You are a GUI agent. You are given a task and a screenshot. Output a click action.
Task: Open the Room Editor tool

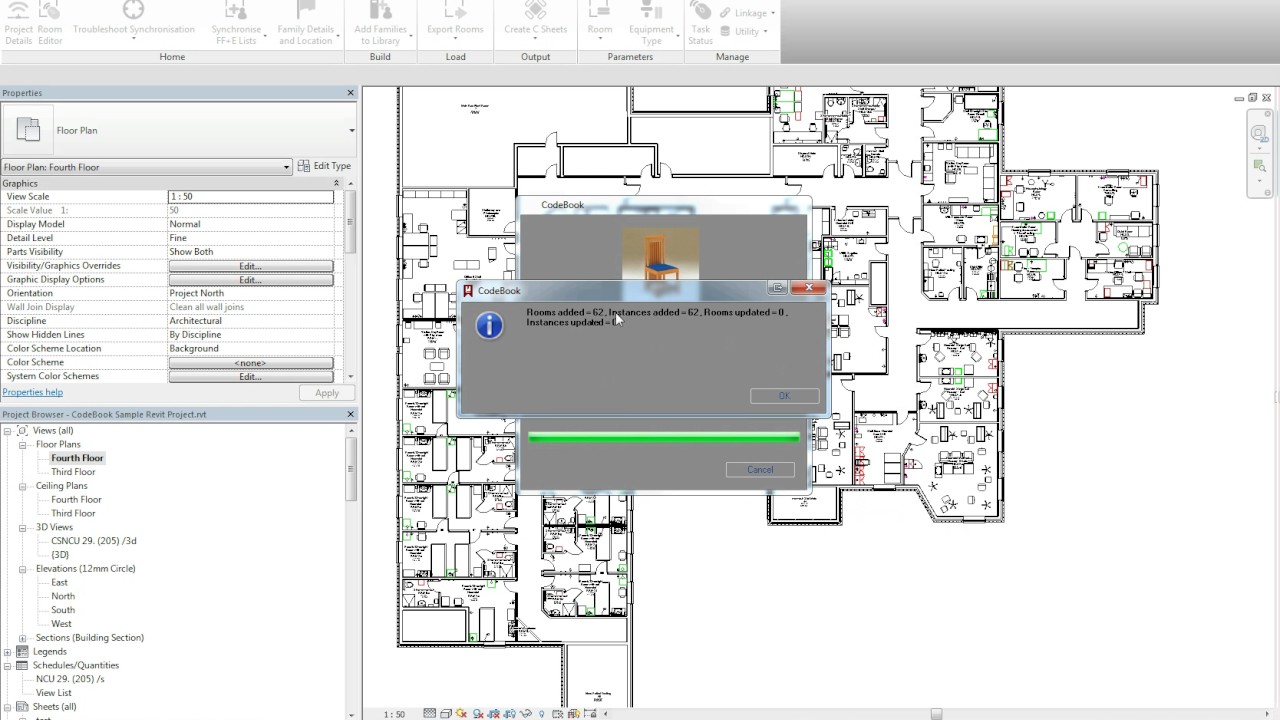[50, 23]
